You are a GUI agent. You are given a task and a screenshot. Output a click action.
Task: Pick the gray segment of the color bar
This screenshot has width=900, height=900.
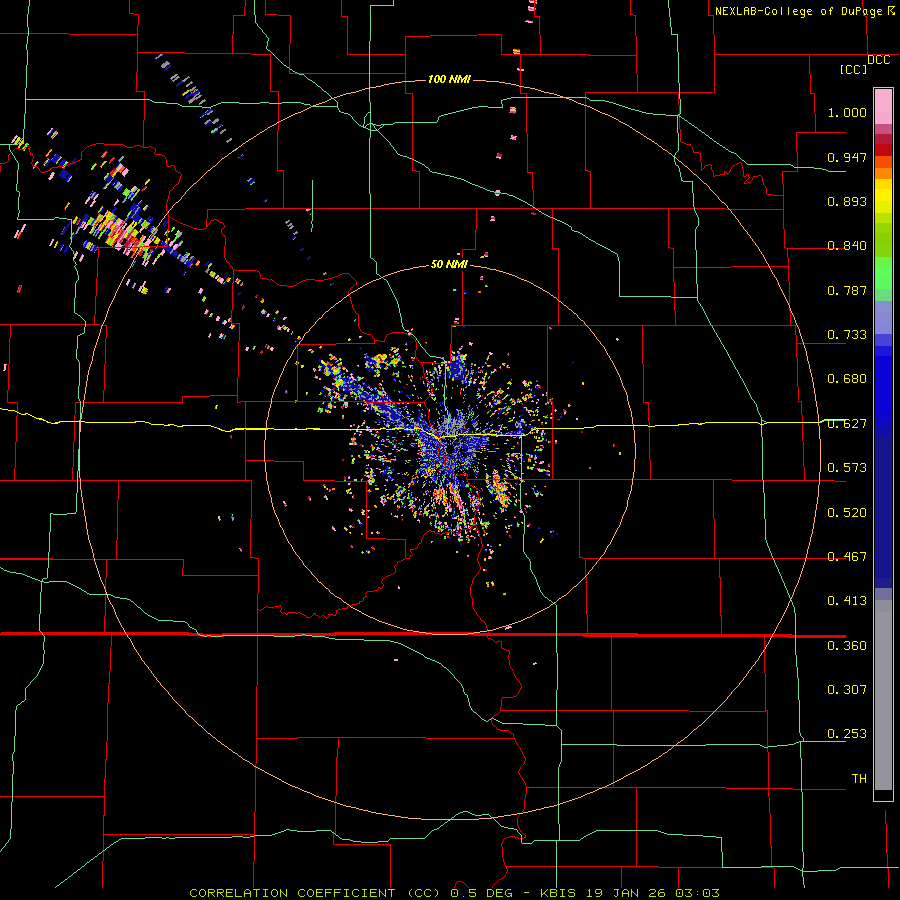pyautogui.click(x=883, y=695)
